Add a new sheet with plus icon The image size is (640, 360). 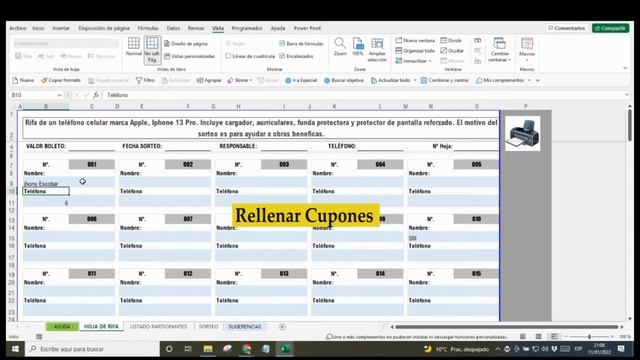tap(282, 327)
